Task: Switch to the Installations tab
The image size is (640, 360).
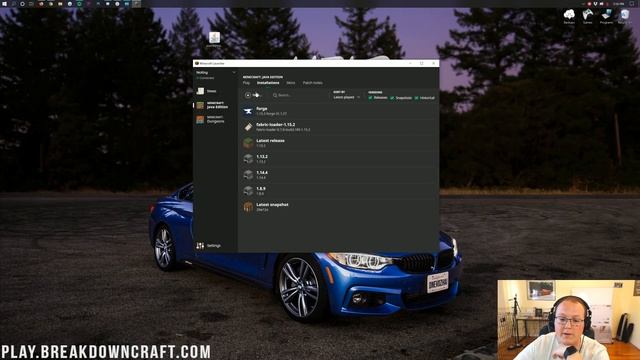Action: point(268,83)
